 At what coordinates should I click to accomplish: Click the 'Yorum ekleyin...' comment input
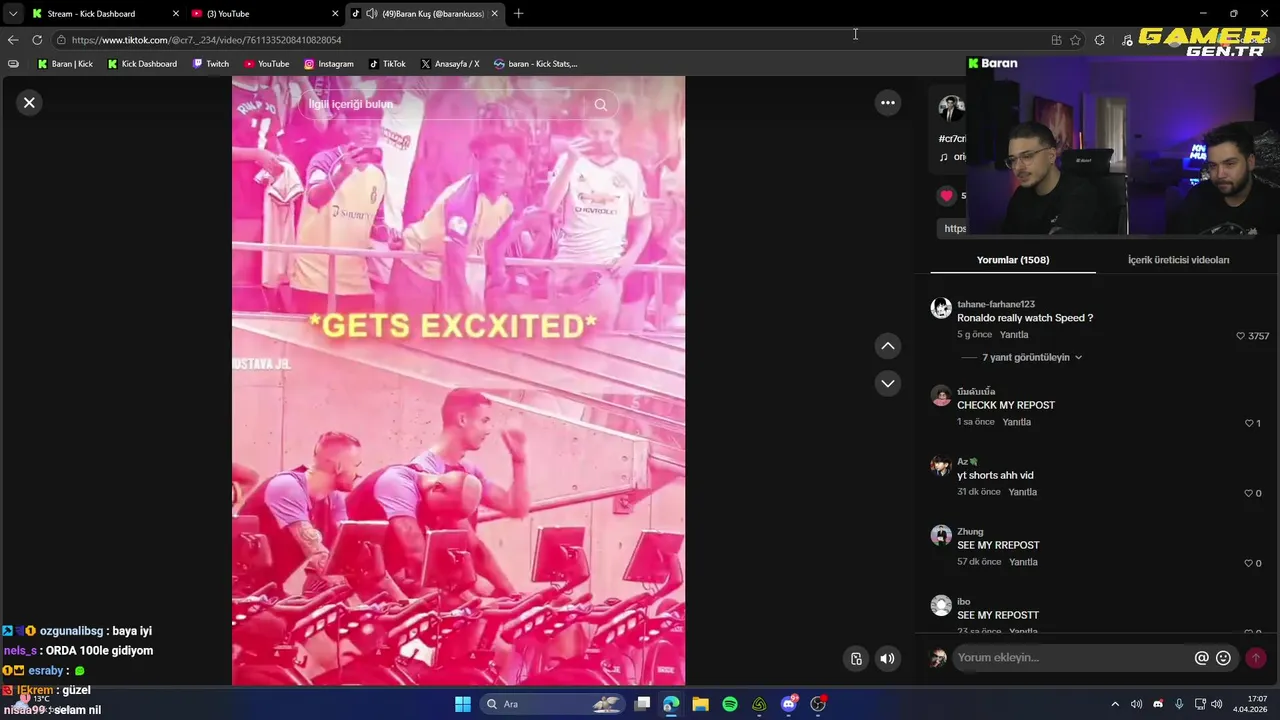point(1072,658)
